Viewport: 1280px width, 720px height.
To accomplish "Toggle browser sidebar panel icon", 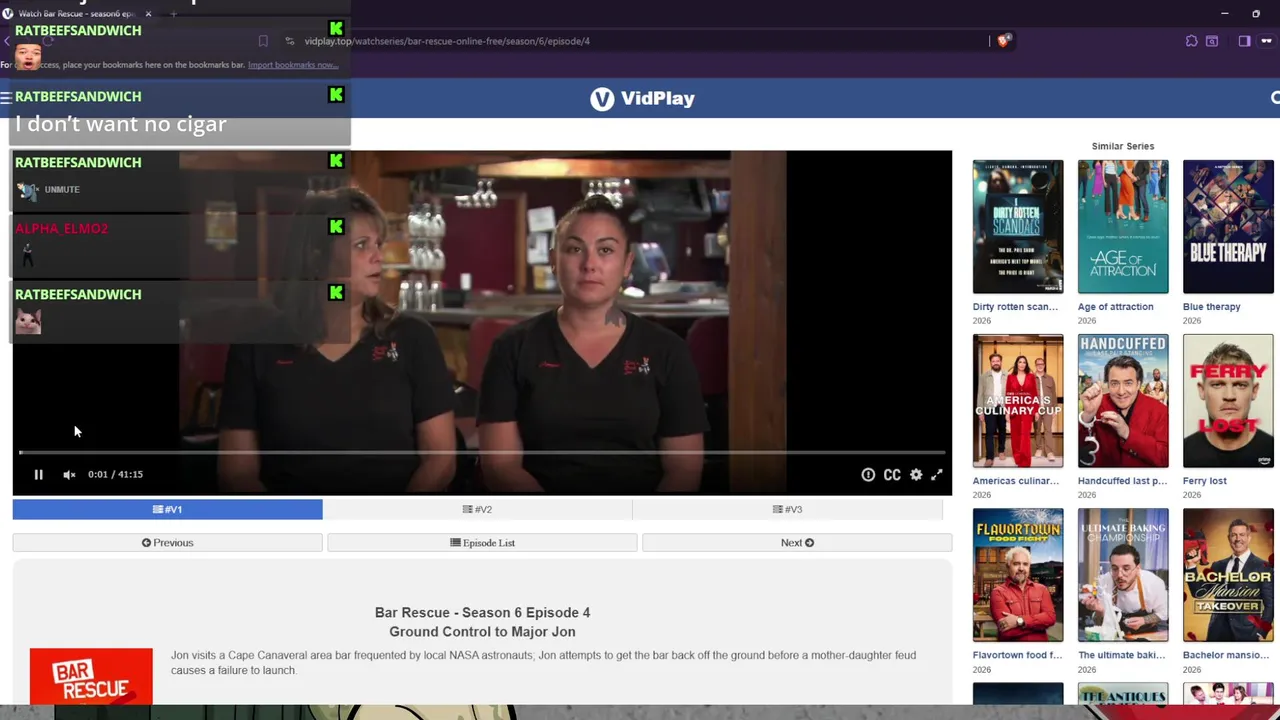I will pyautogui.click(x=1244, y=41).
